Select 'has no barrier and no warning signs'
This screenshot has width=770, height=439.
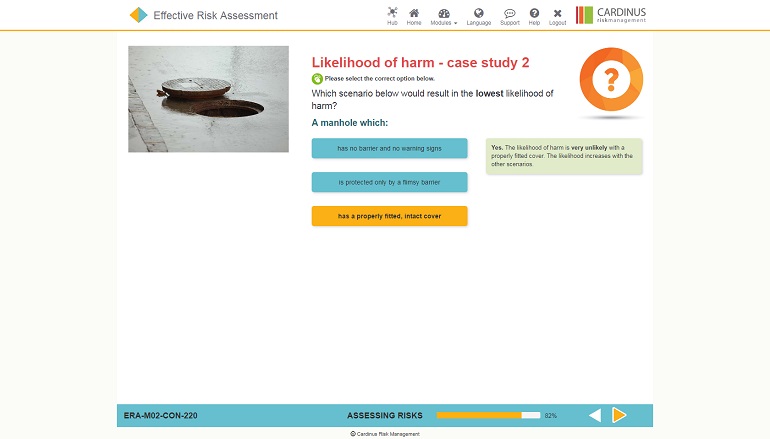(x=389, y=148)
